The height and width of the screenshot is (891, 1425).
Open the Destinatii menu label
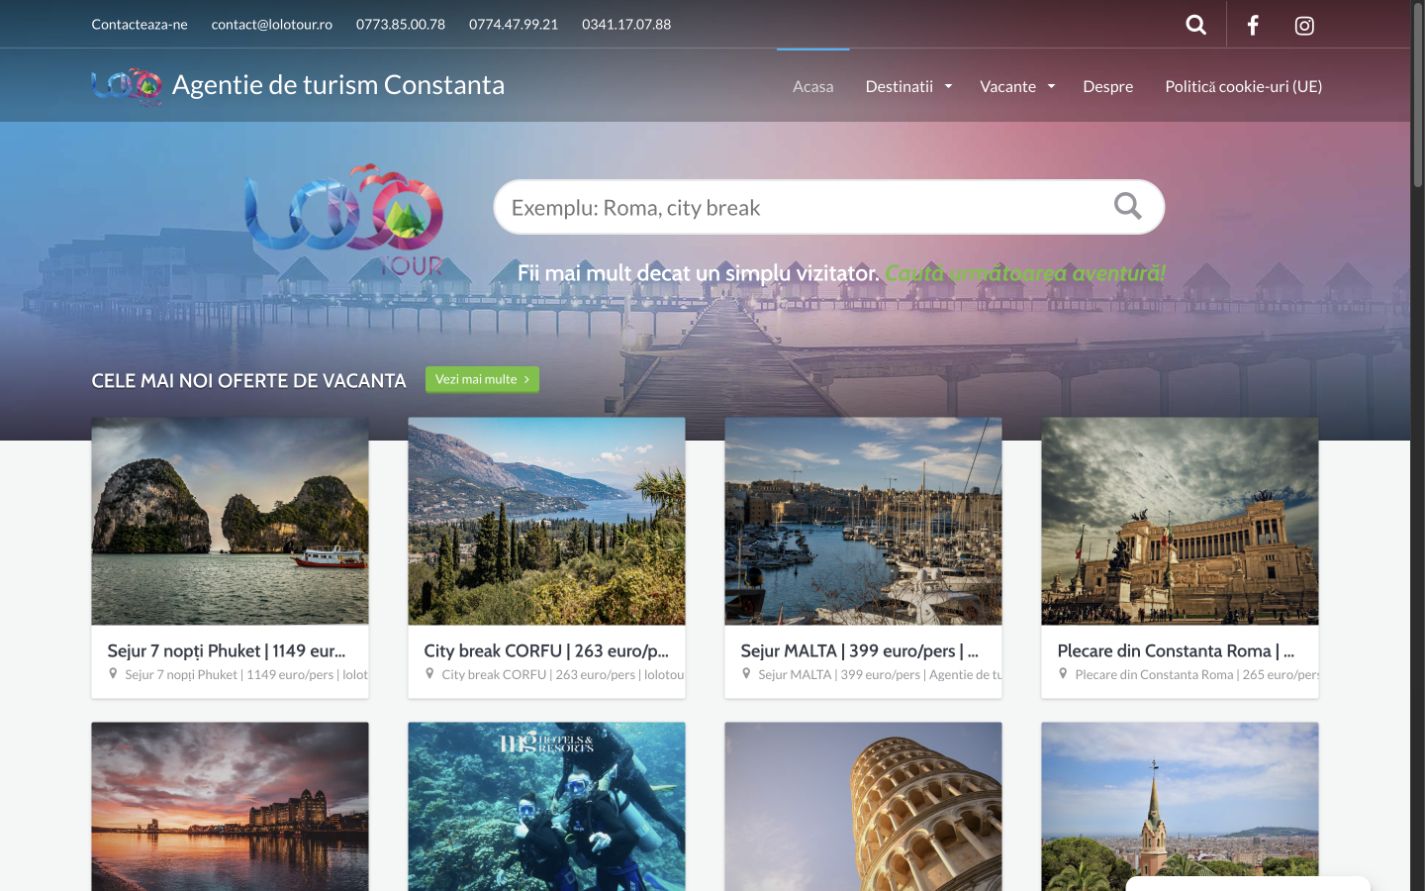point(899,86)
